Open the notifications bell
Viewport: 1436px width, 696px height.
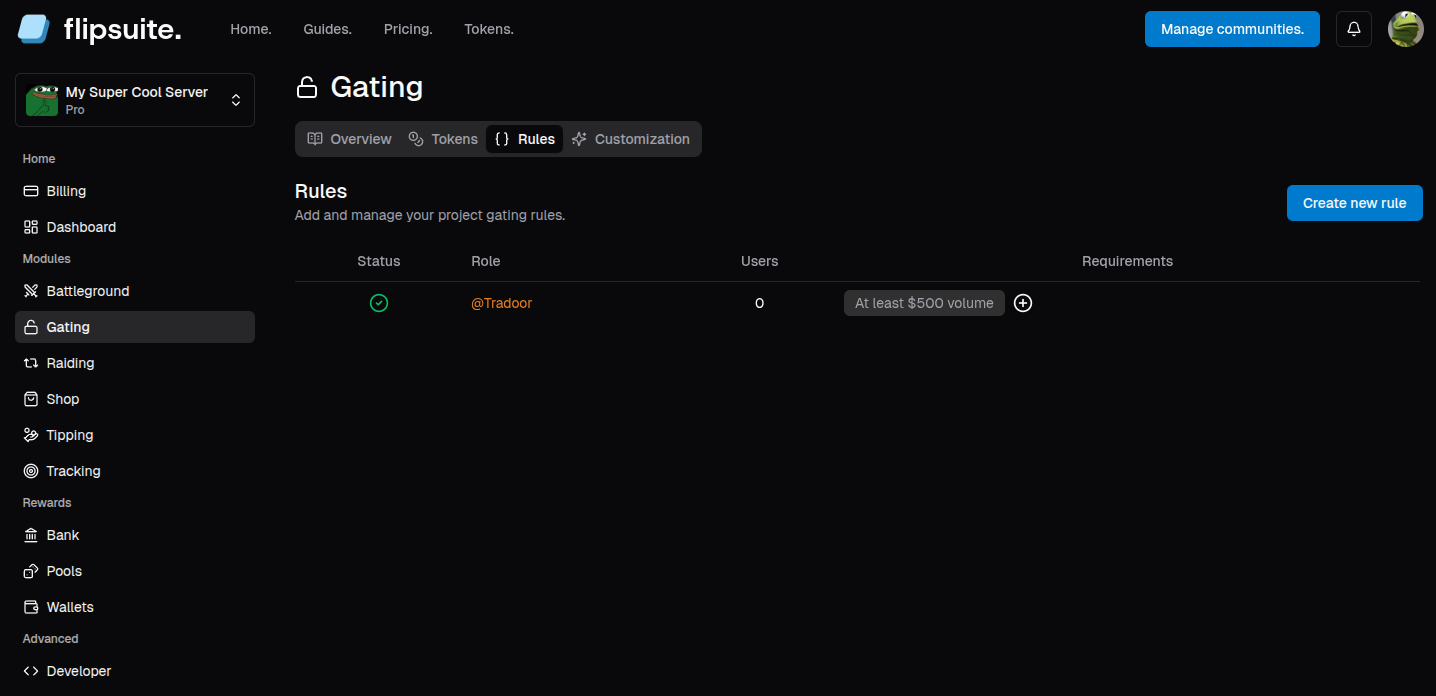tap(1354, 29)
